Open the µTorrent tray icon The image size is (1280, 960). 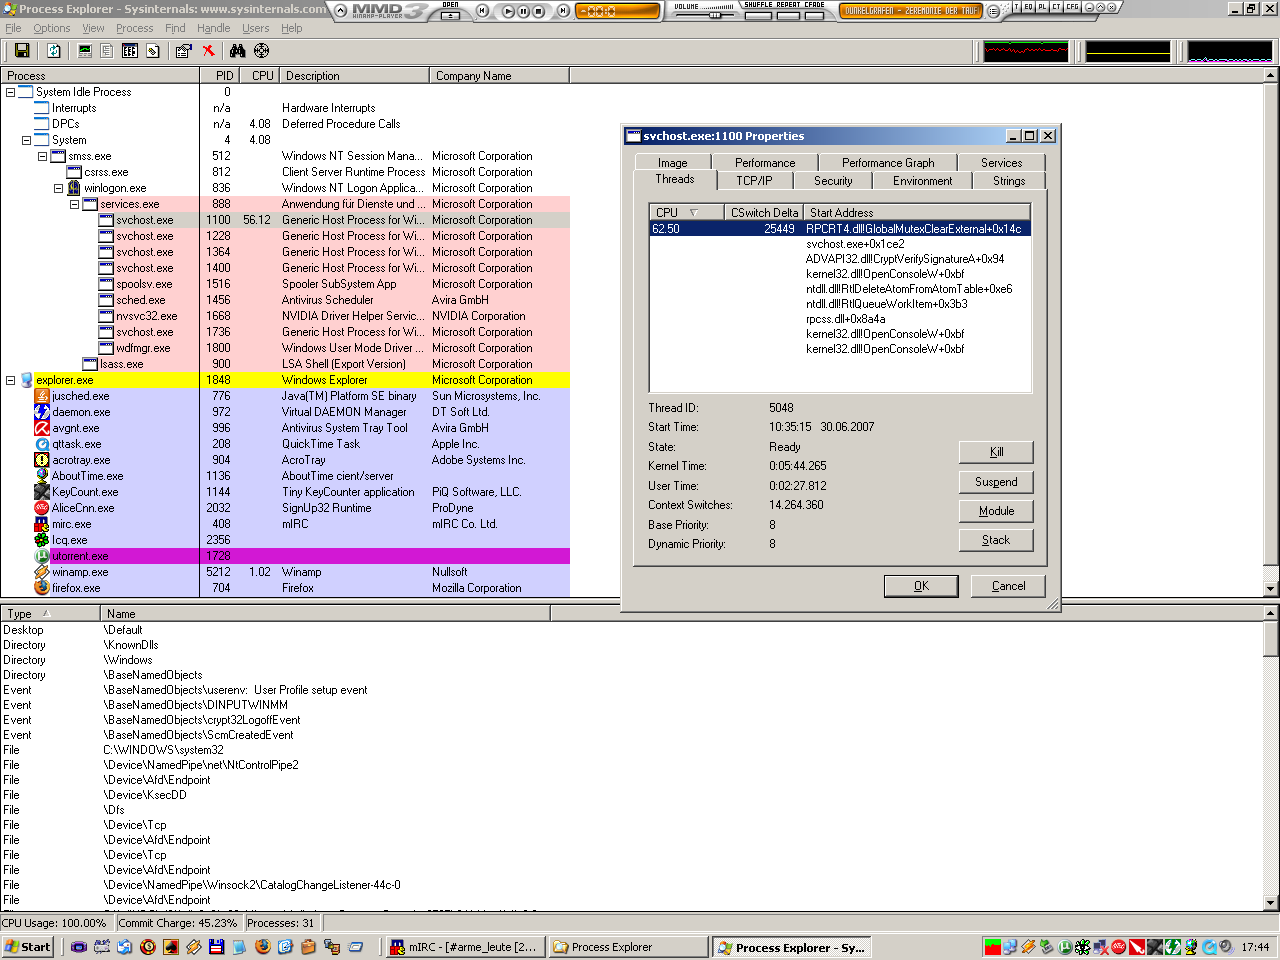pyautogui.click(x=1063, y=947)
